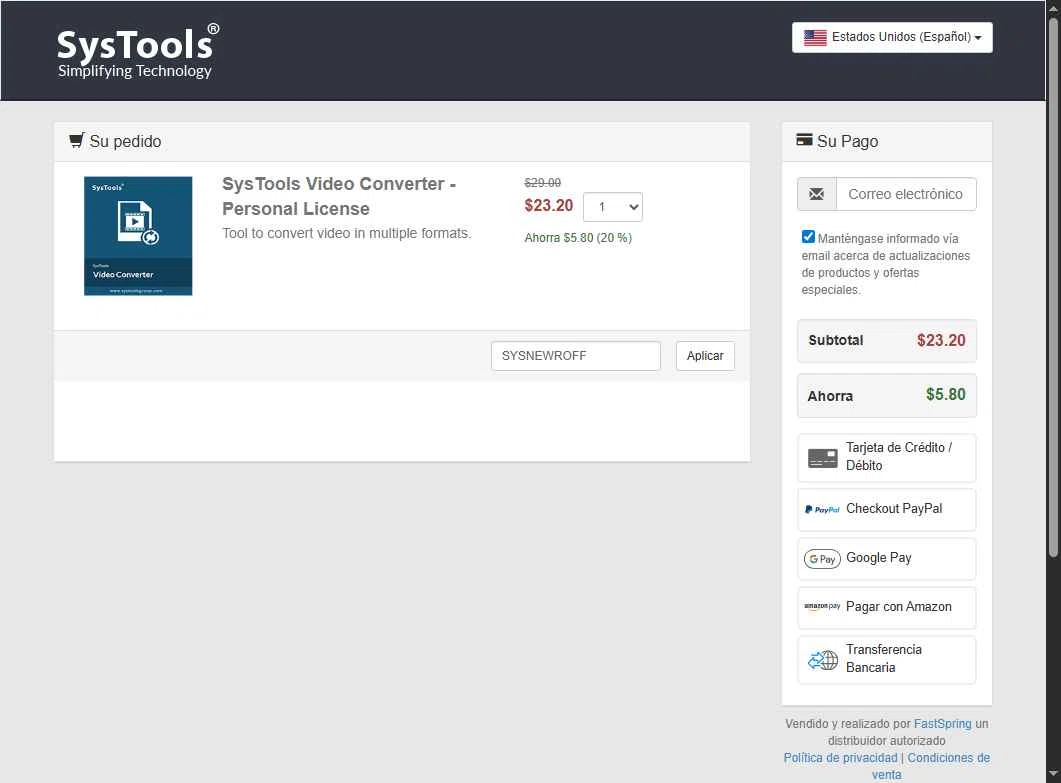Choose Pagar con Amazon payment option
This screenshot has width=1061, height=783.
click(886, 607)
